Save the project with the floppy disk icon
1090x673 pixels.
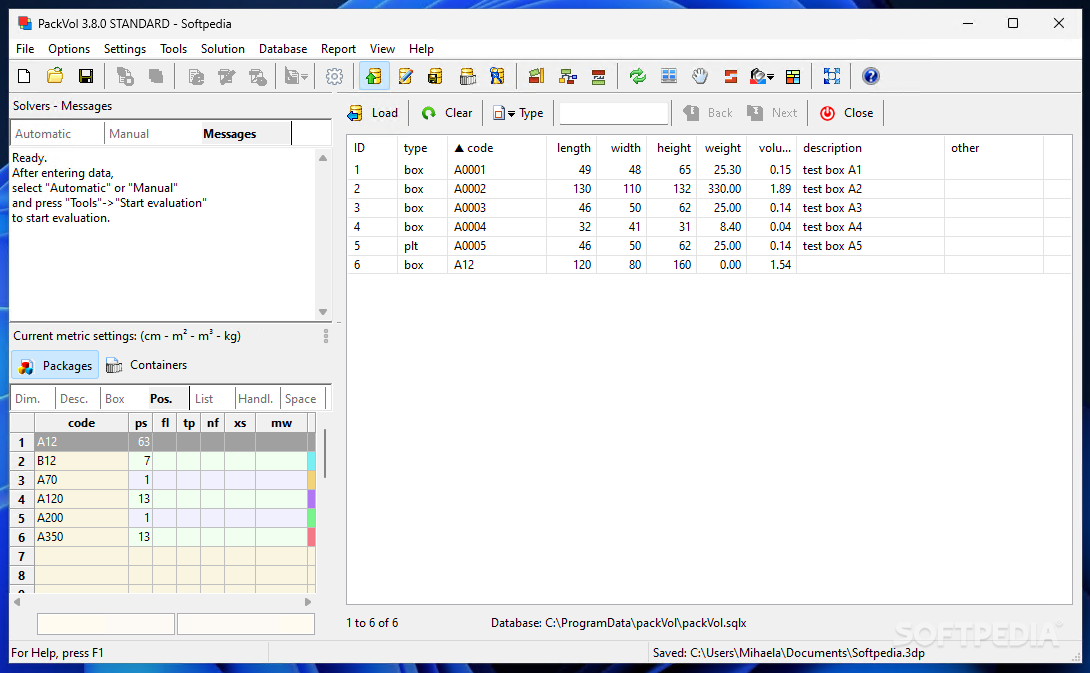pos(86,76)
